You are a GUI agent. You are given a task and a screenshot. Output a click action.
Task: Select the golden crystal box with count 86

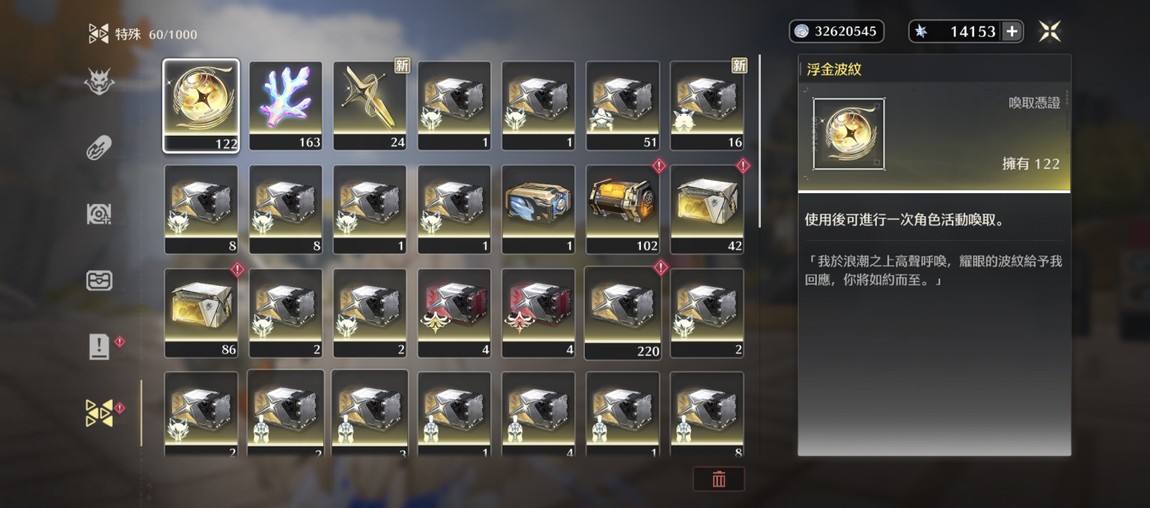coord(201,313)
